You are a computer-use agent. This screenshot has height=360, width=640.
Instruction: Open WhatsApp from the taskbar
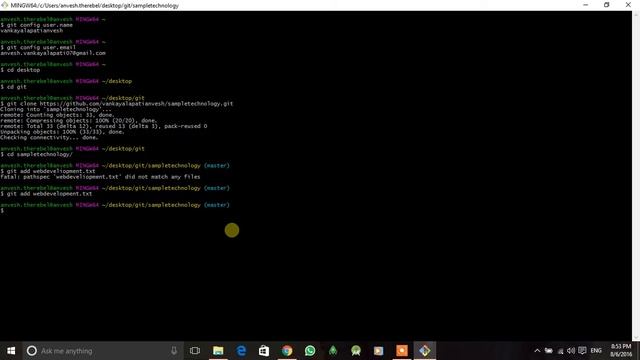point(310,351)
